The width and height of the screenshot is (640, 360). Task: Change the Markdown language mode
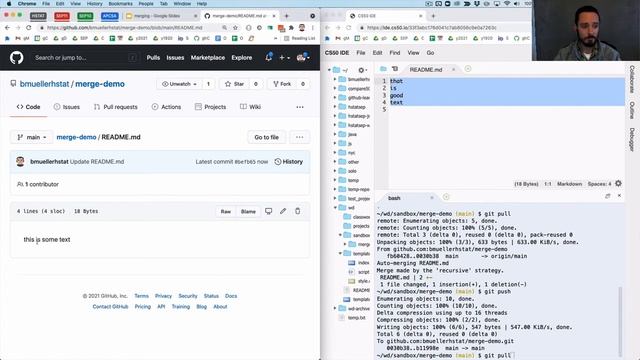tap(569, 184)
